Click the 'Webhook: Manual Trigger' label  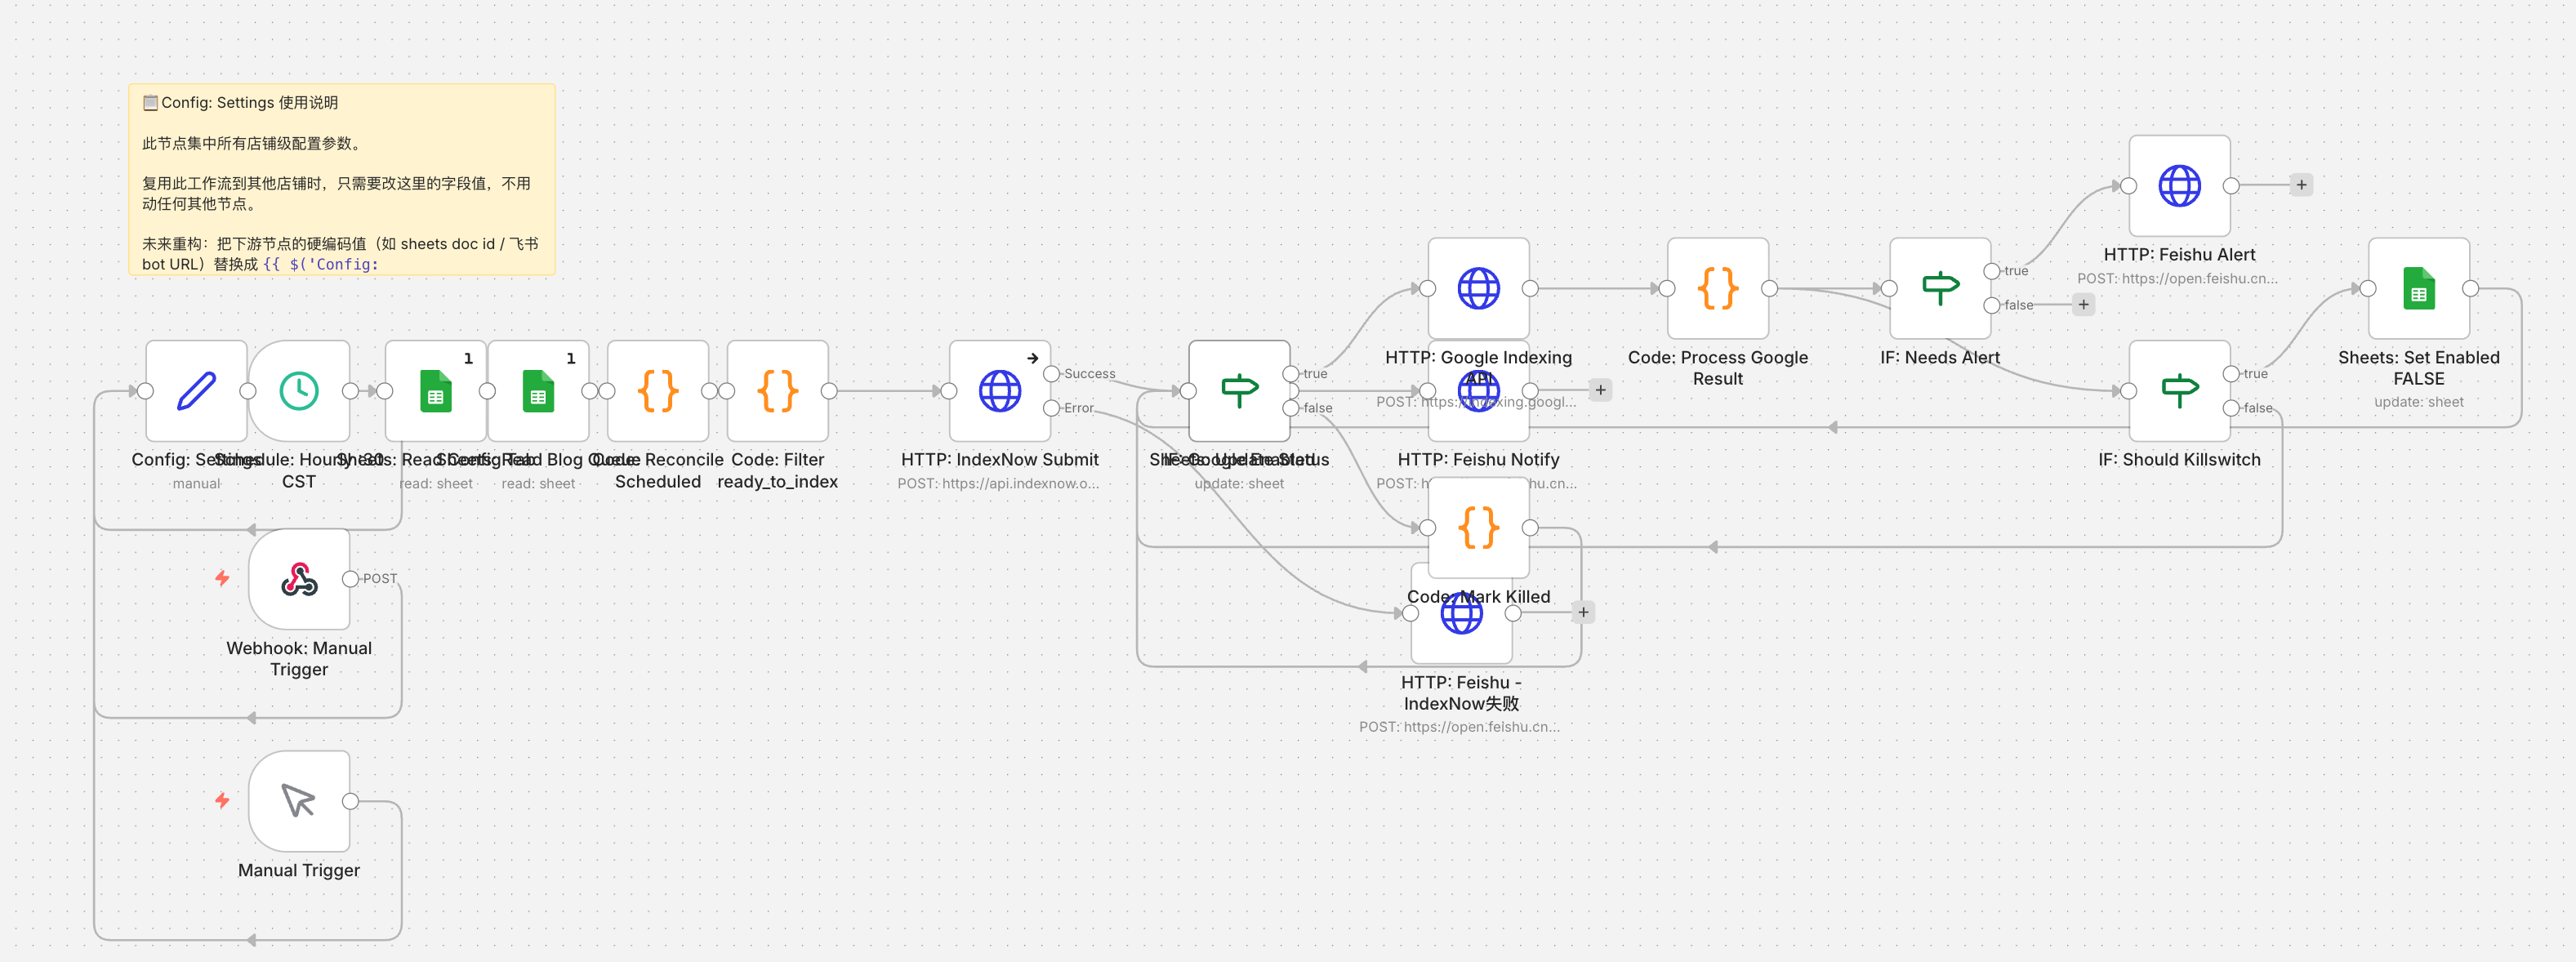click(299, 659)
